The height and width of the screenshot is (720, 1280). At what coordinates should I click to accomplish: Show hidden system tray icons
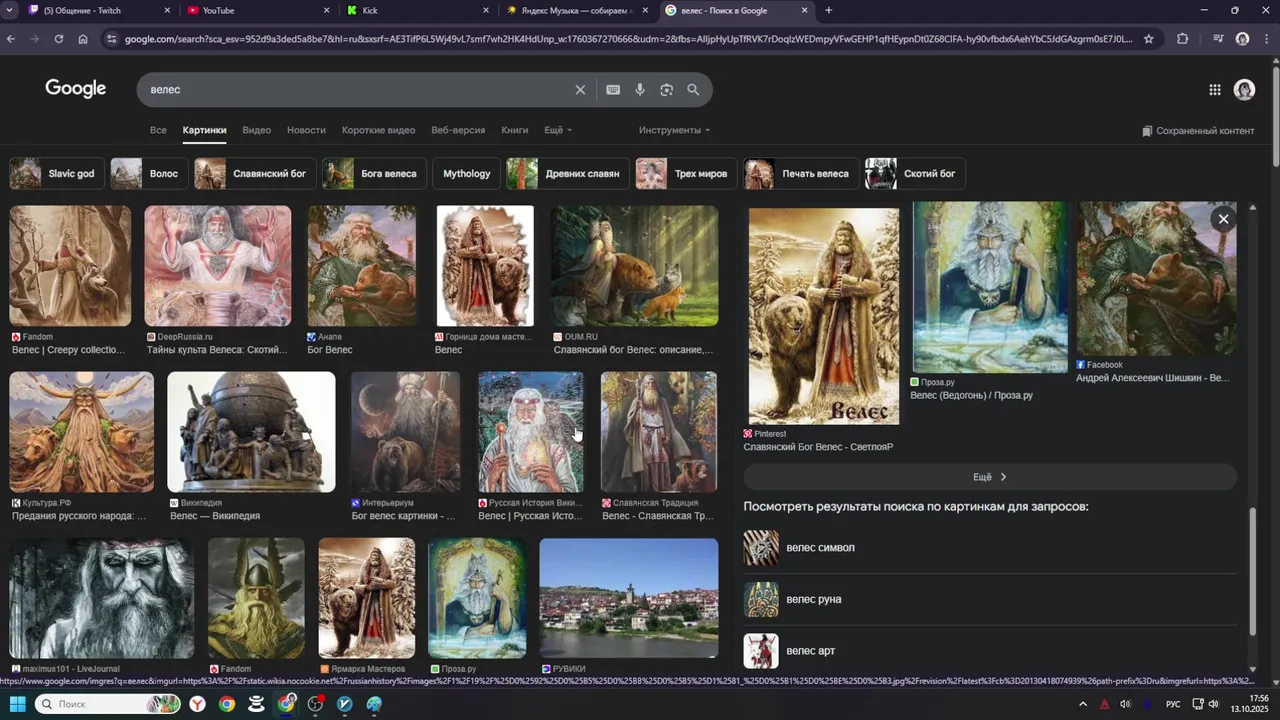pos(1083,704)
